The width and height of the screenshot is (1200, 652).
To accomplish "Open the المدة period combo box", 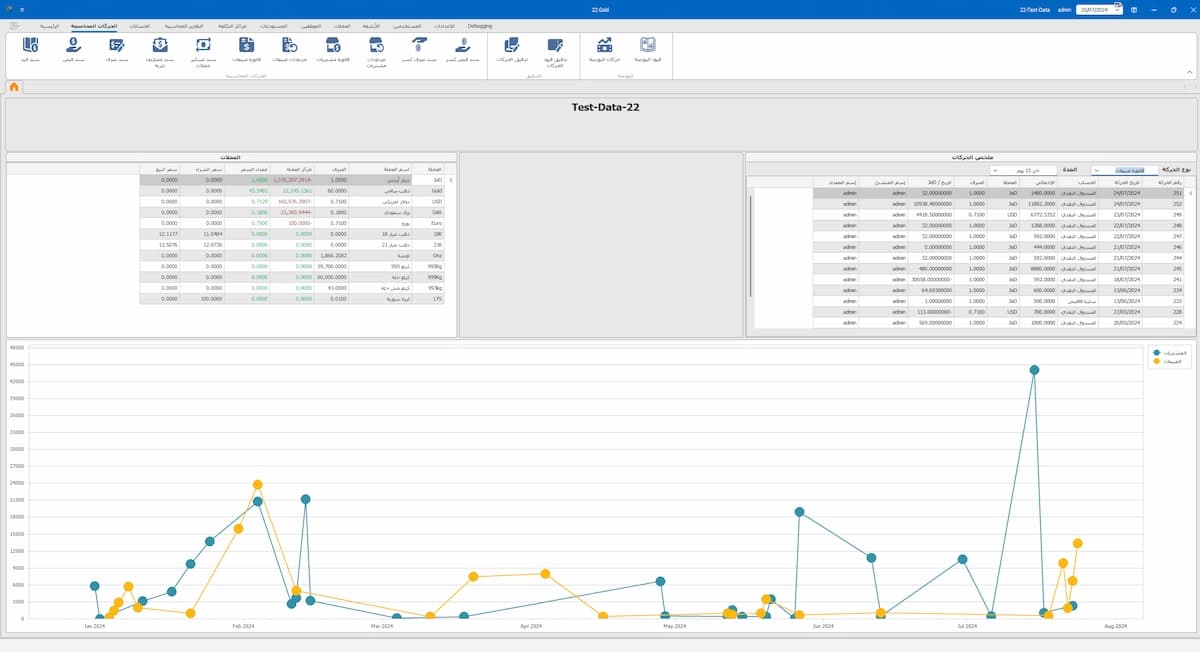I will coord(1021,170).
